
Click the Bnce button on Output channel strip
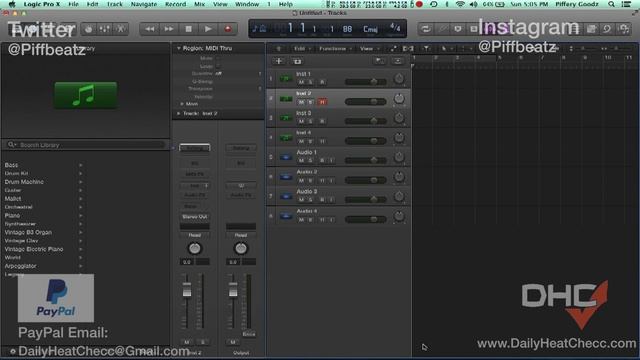[249, 334]
